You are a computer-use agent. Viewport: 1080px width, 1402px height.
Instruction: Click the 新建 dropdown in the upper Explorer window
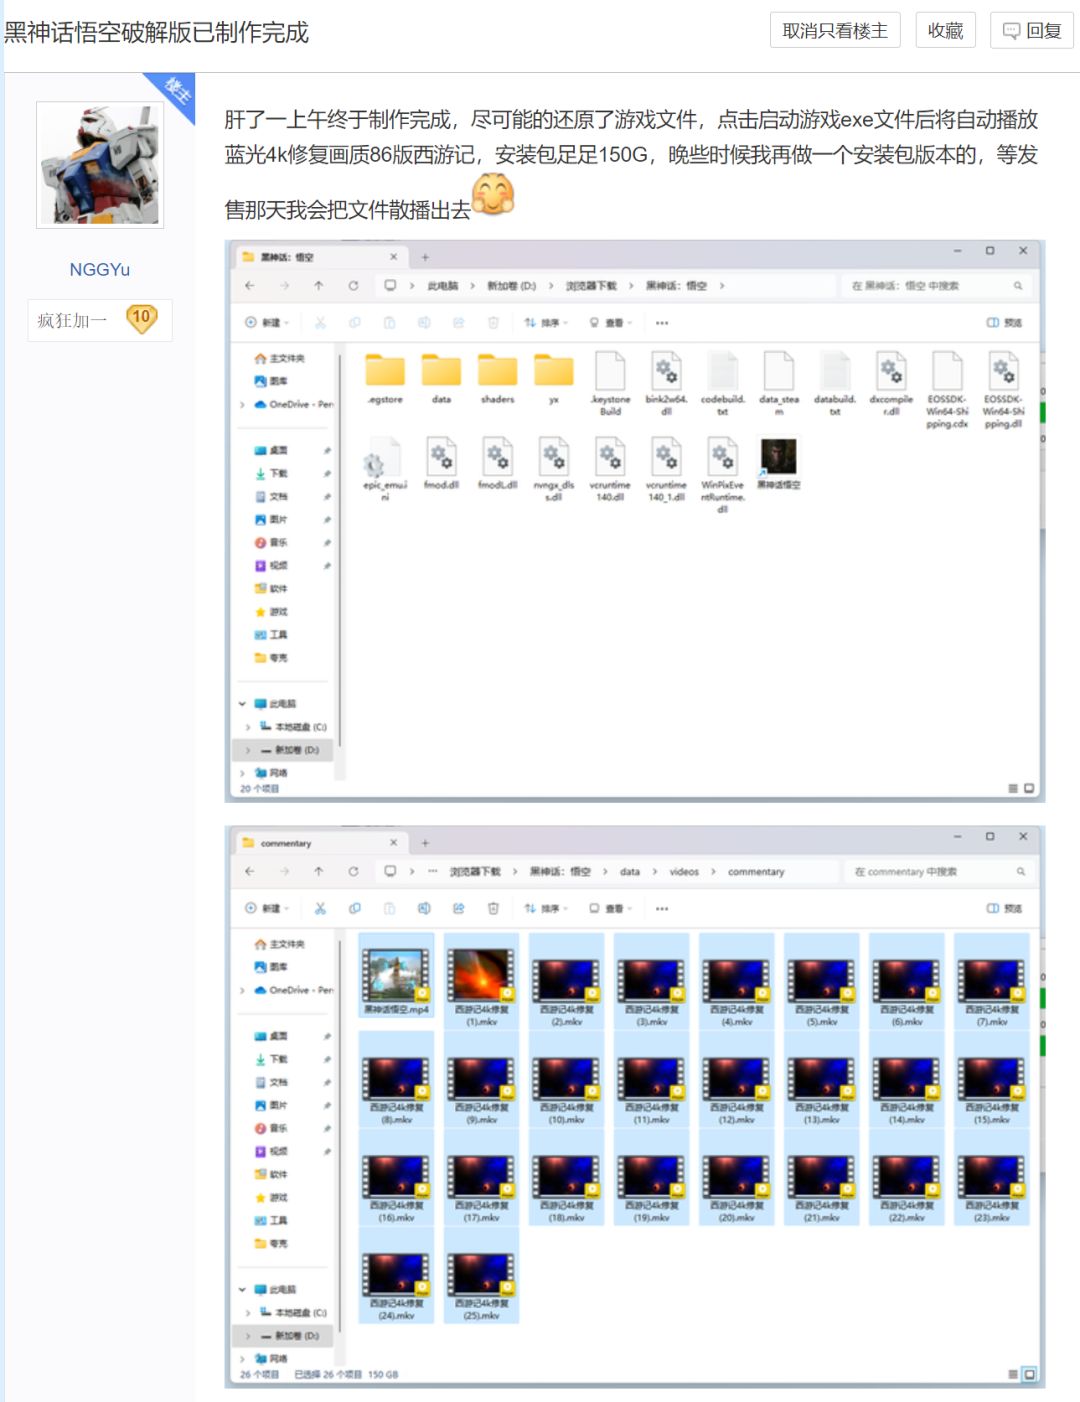(x=267, y=322)
